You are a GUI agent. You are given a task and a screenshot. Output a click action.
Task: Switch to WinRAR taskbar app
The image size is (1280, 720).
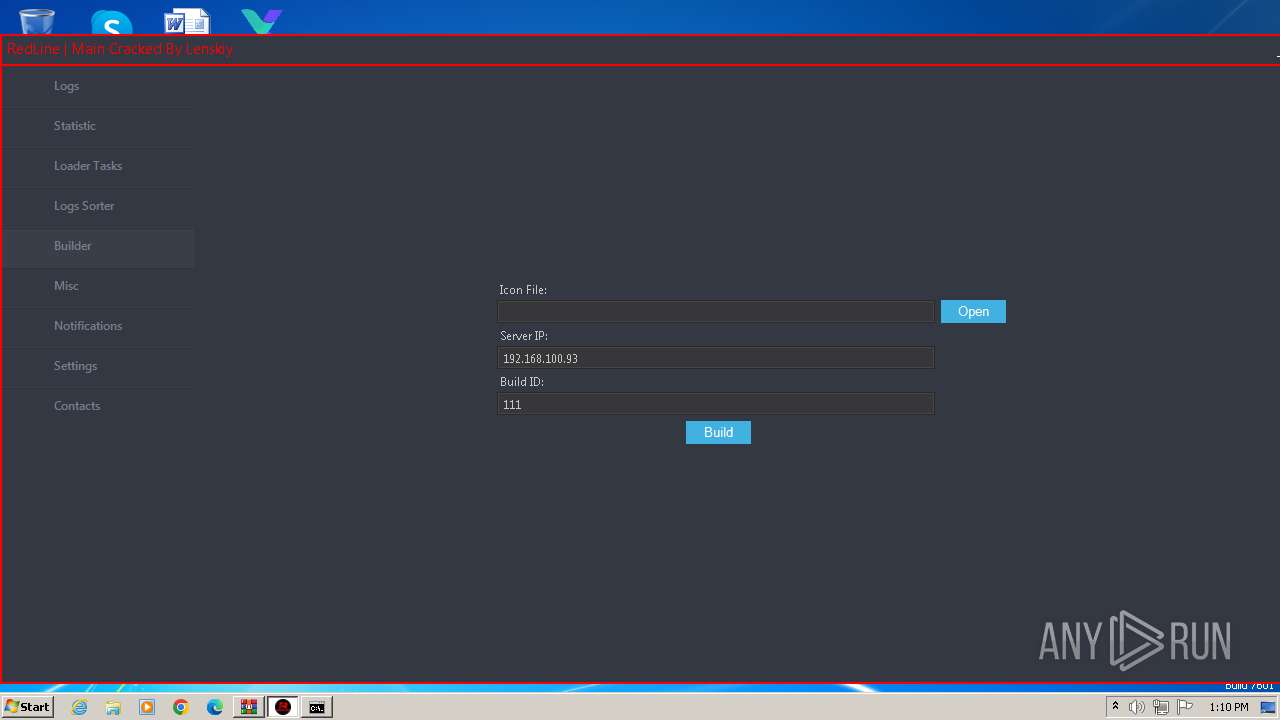click(248, 707)
